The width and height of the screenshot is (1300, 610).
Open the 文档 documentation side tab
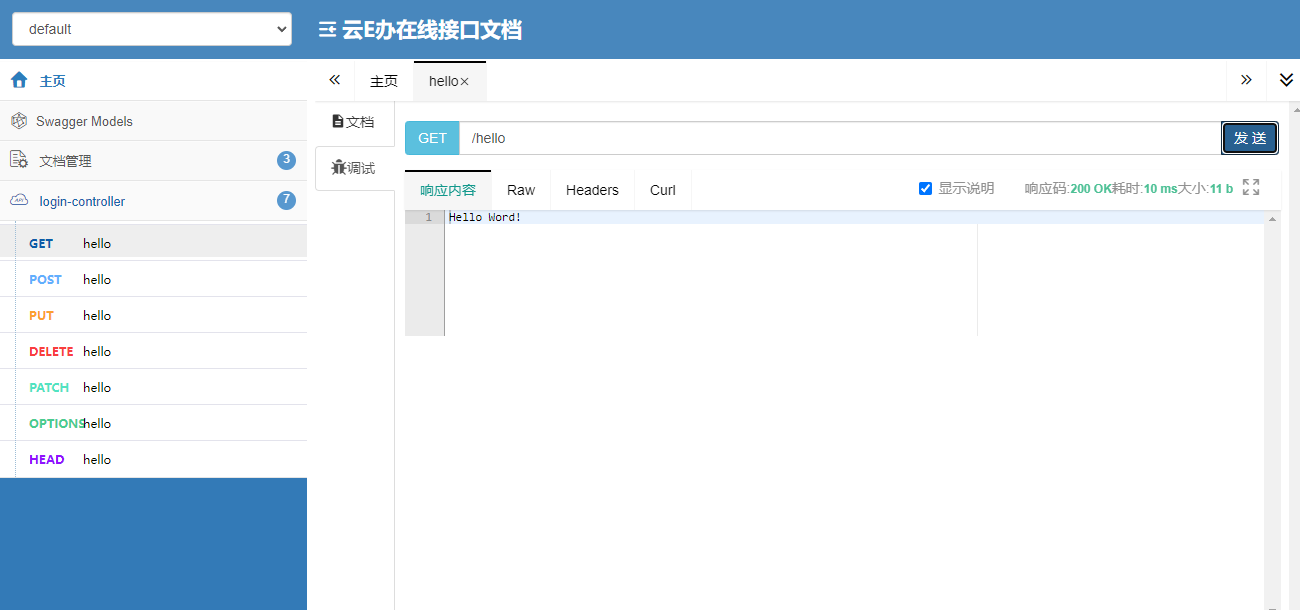353,122
